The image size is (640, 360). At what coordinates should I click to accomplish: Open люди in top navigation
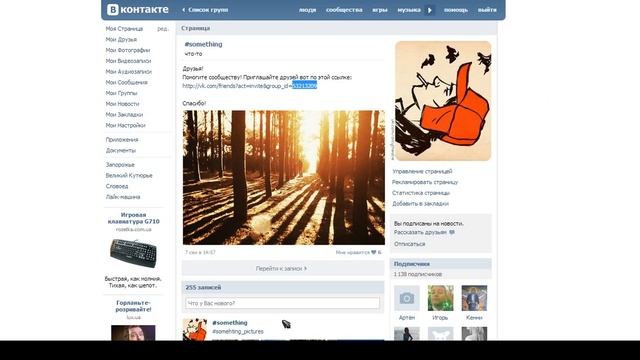point(307,10)
